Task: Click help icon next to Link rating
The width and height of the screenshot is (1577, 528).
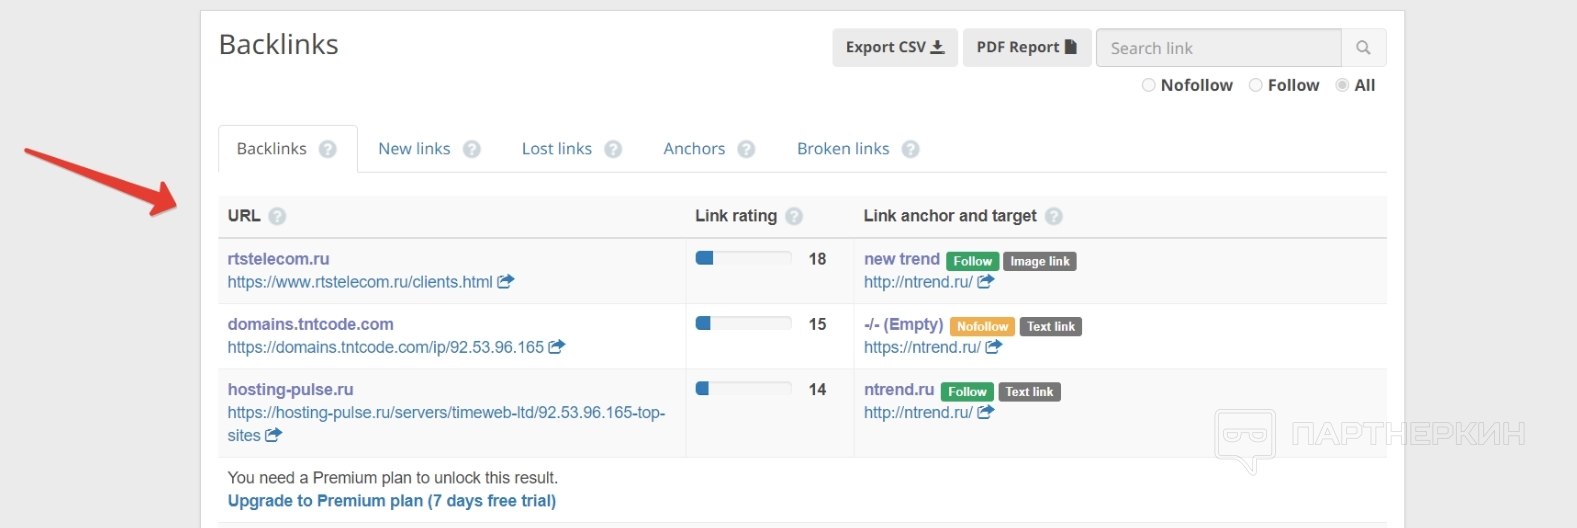Action: click(794, 216)
